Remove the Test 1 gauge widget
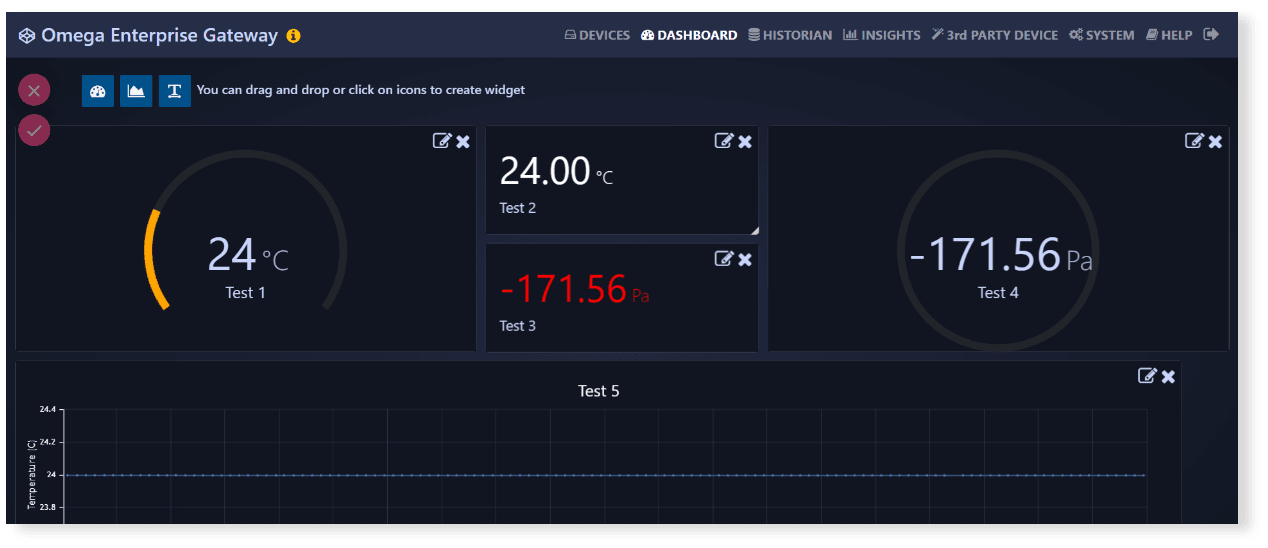 tap(463, 142)
